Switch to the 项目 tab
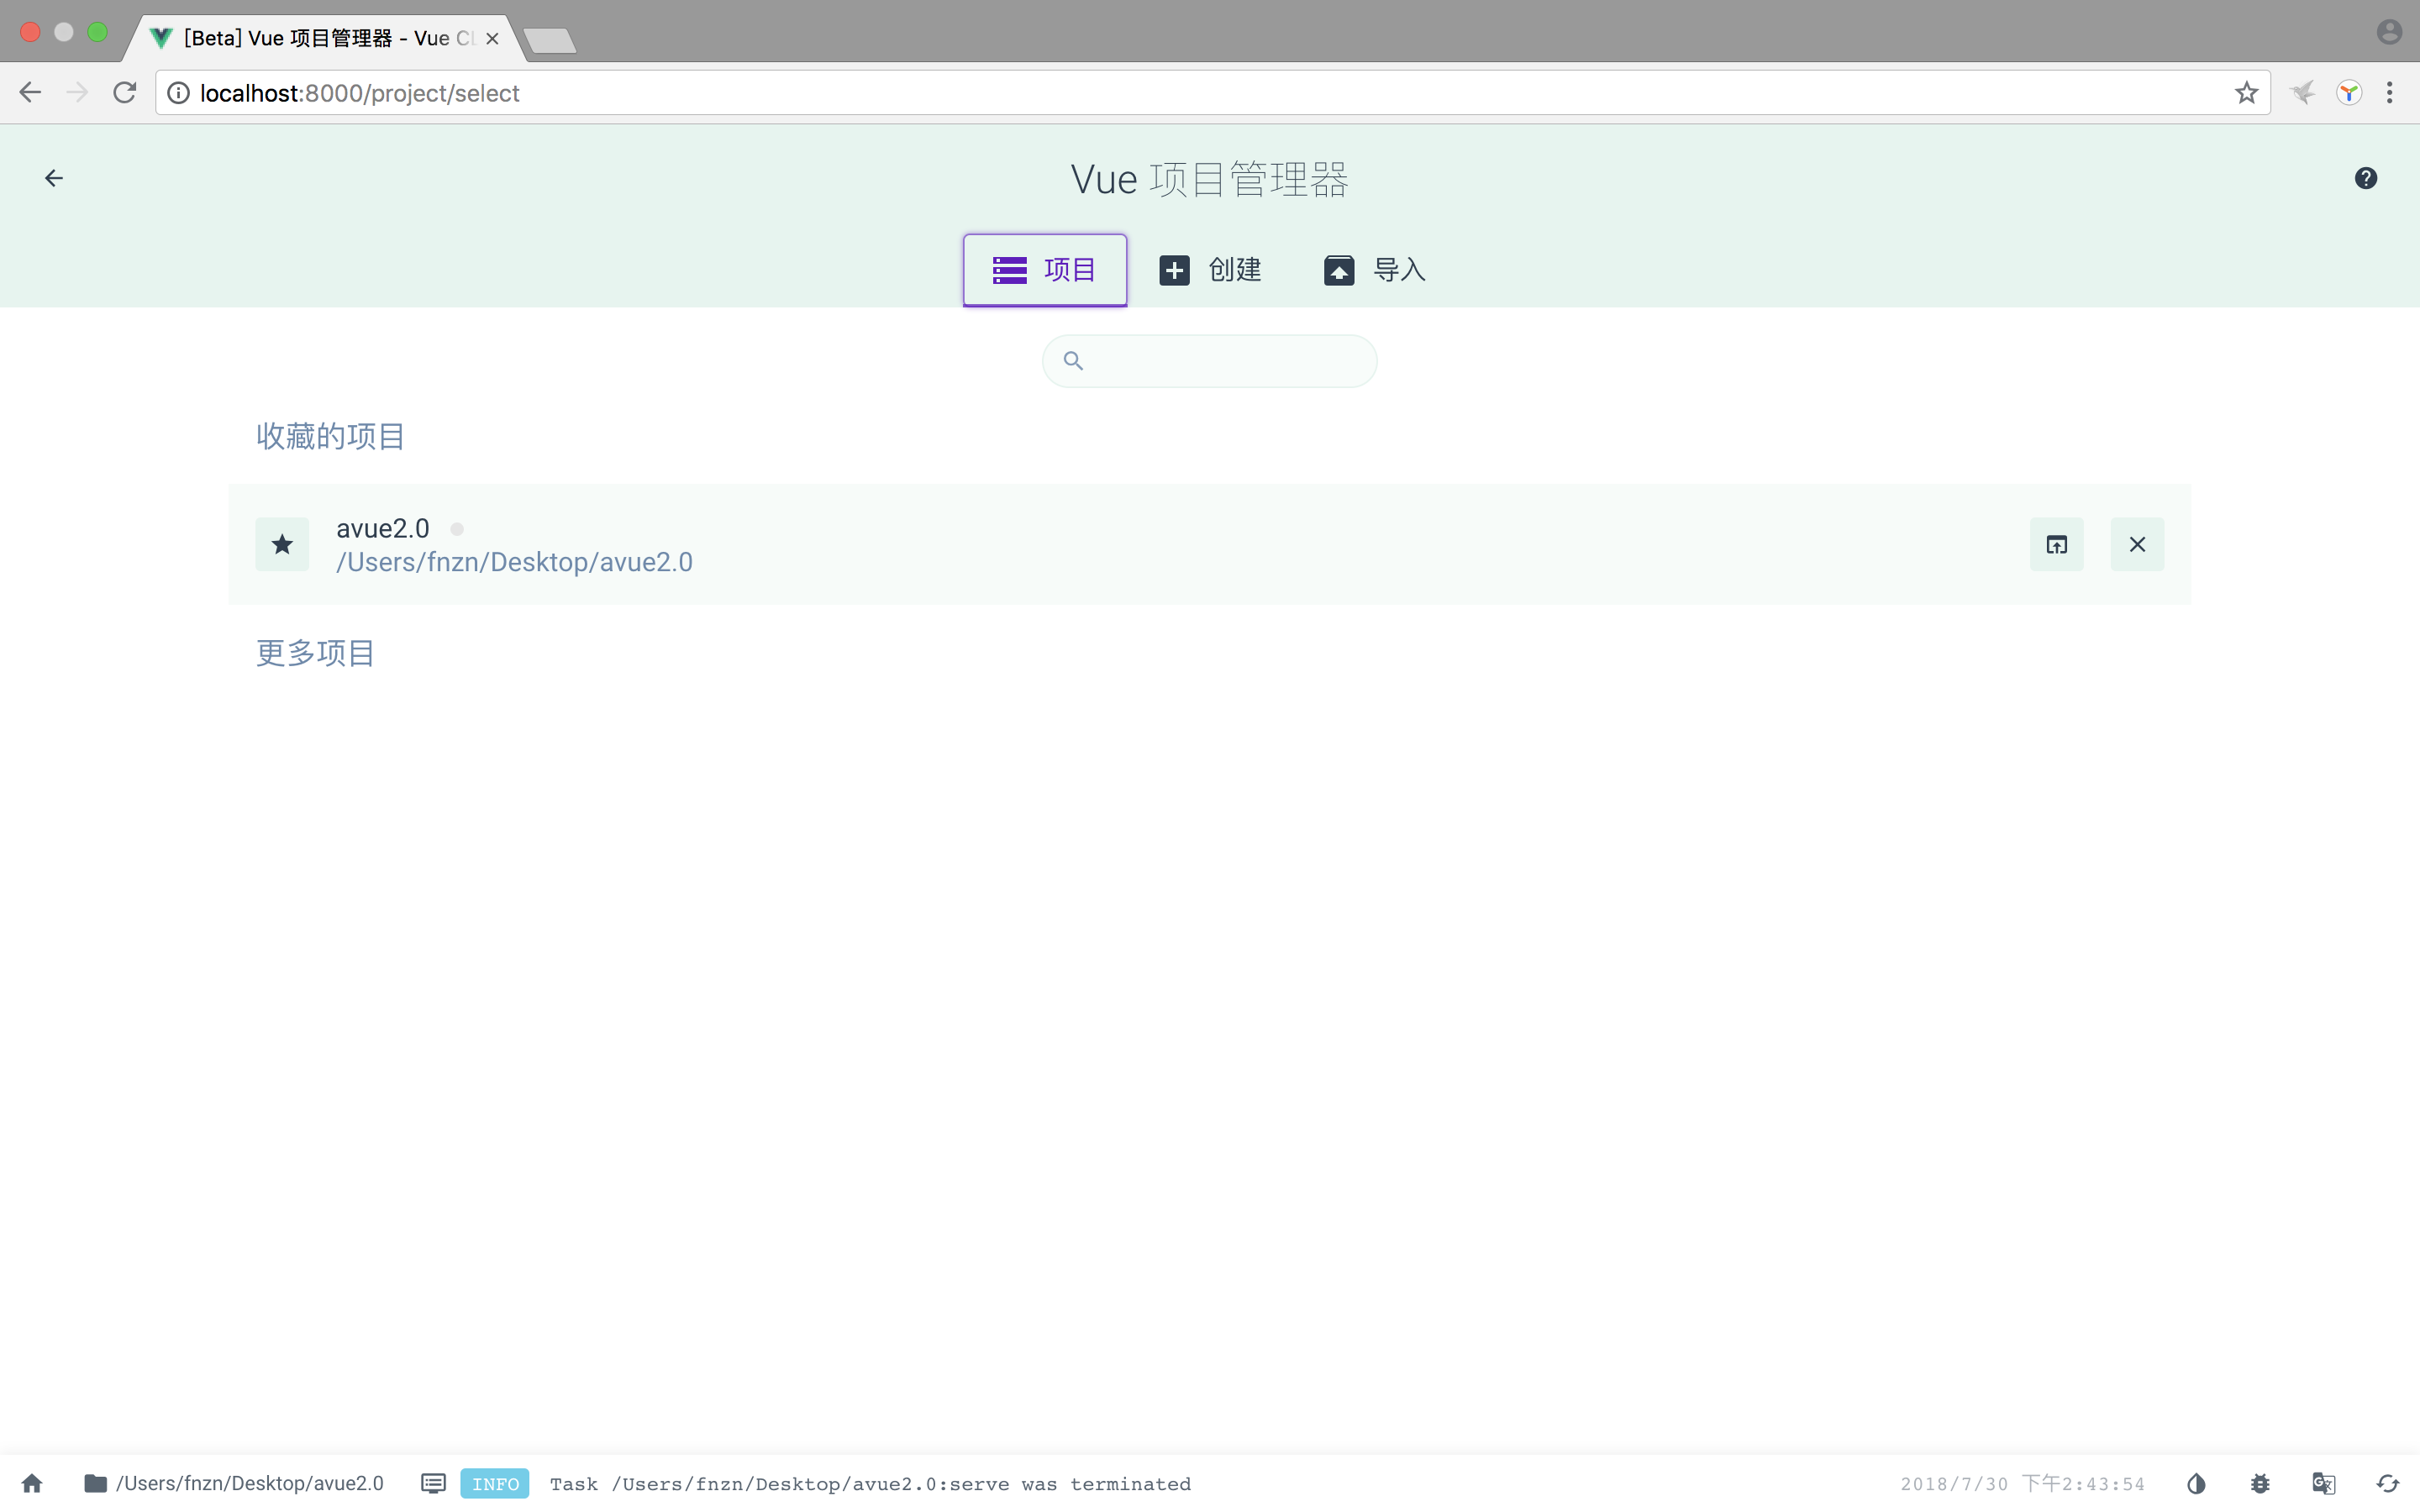2420x1512 pixels. tap(1044, 270)
